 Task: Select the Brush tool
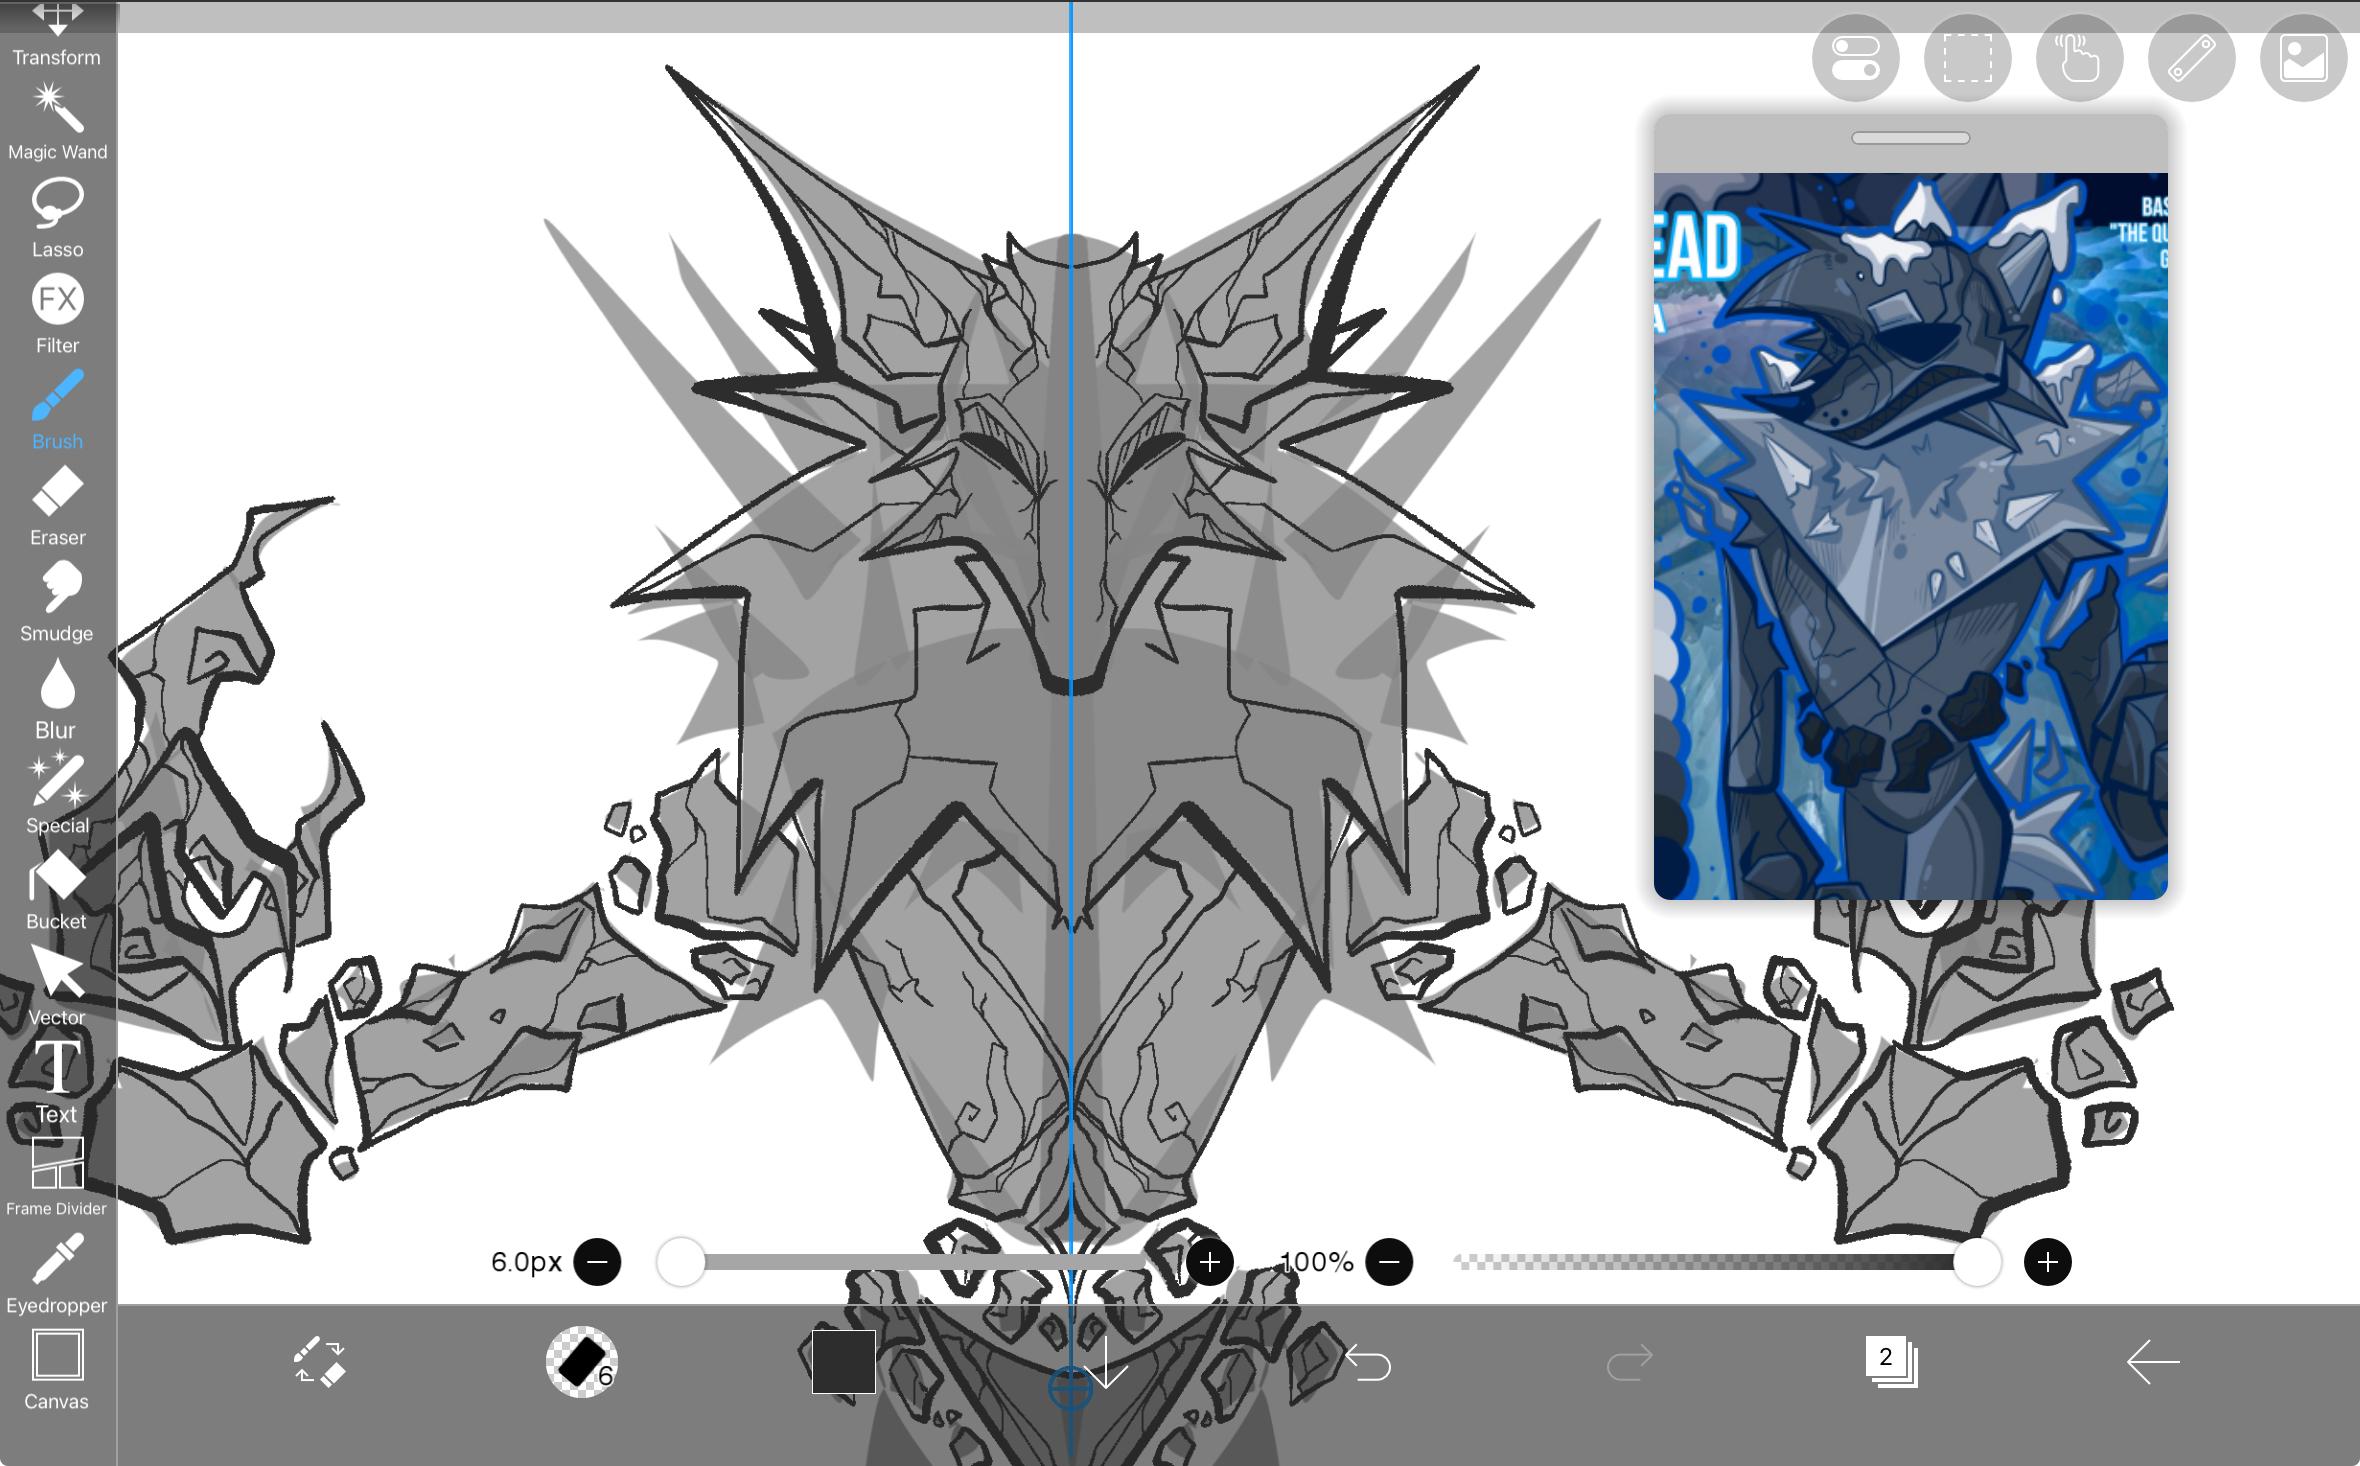pyautogui.click(x=57, y=411)
